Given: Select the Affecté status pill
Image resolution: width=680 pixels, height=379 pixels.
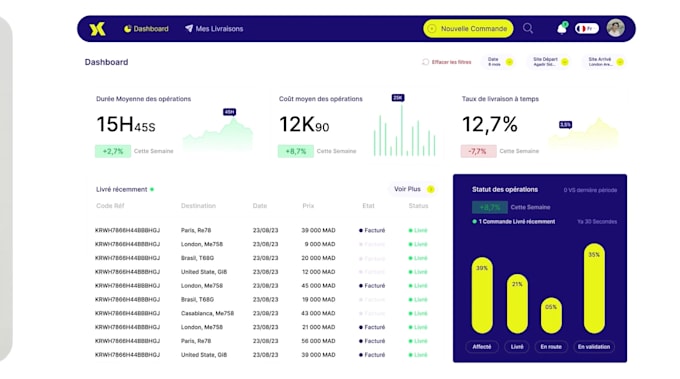Looking at the screenshot, I should pos(482,346).
